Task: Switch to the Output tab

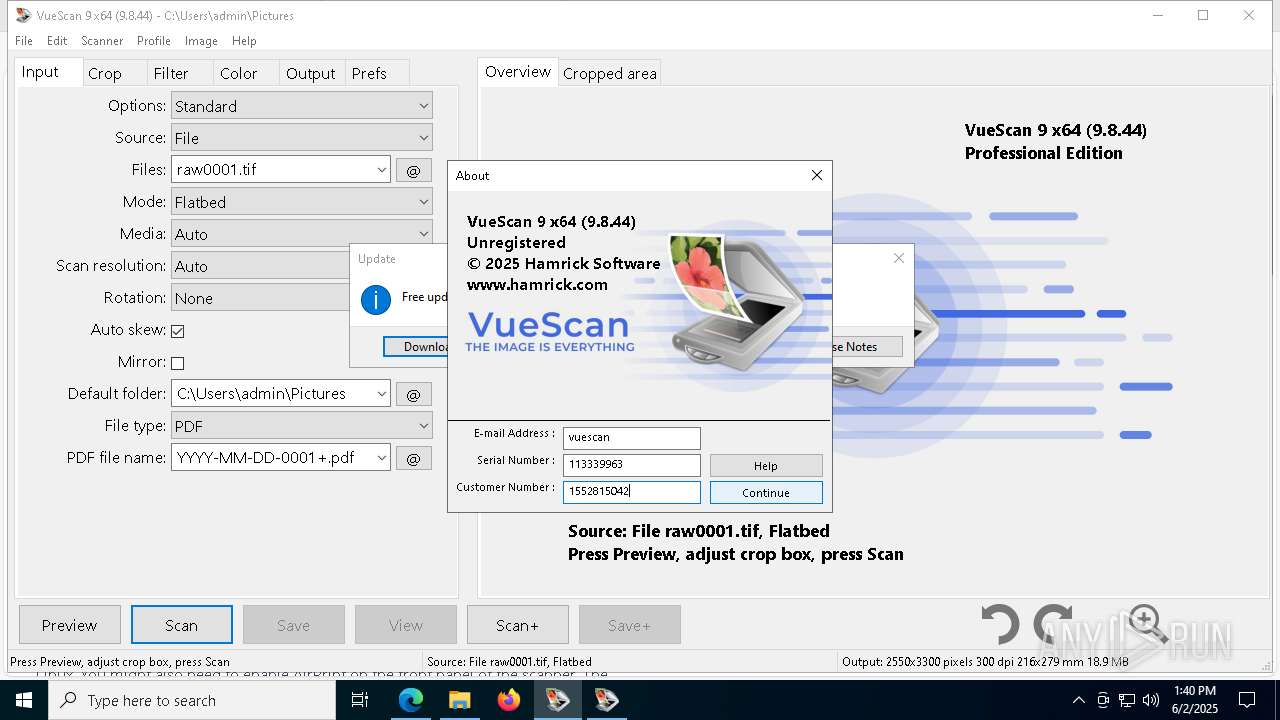Action: 311,73
